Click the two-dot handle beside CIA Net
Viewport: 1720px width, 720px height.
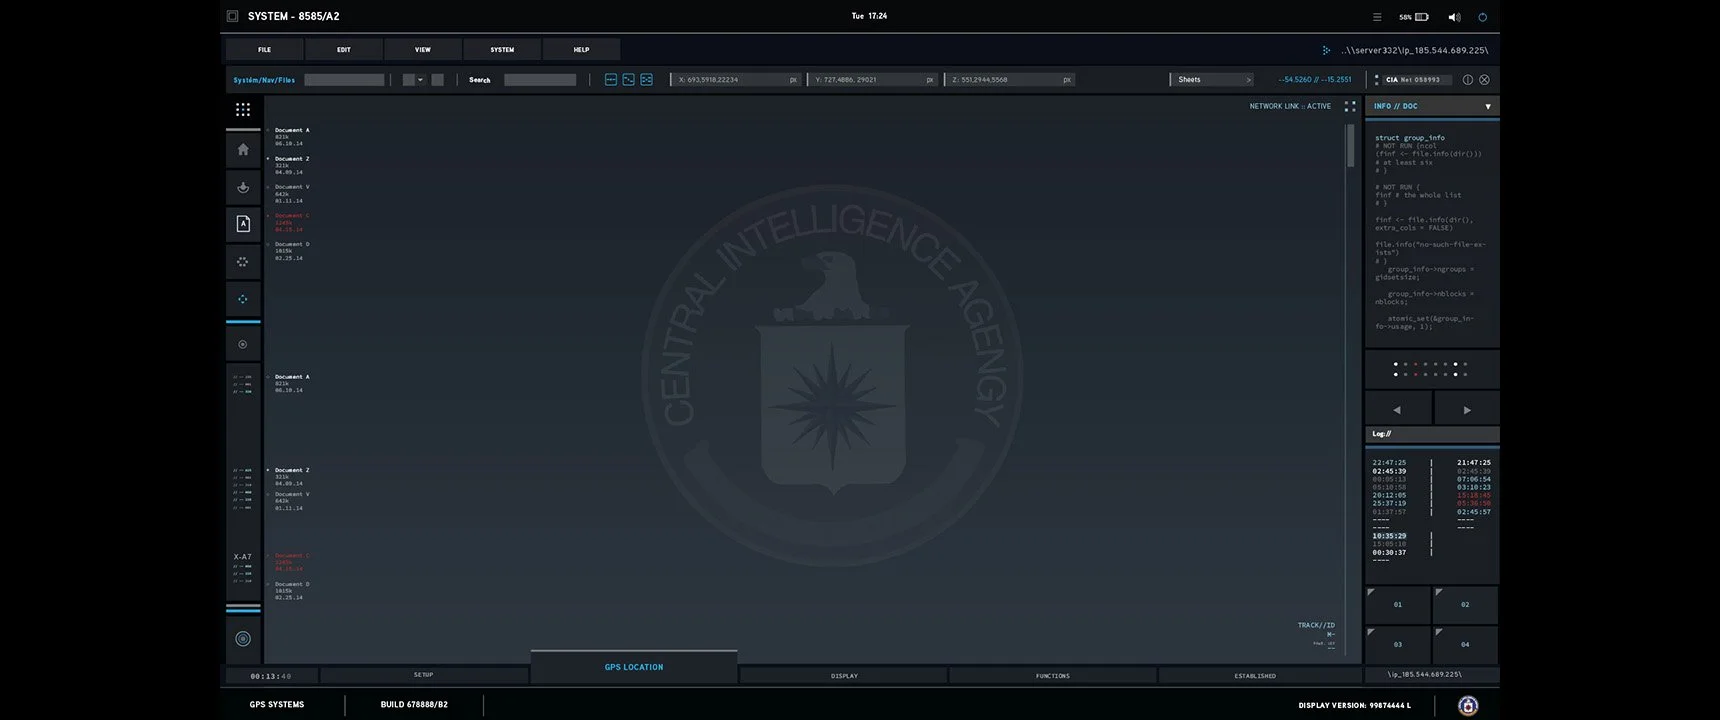[1377, 80]
